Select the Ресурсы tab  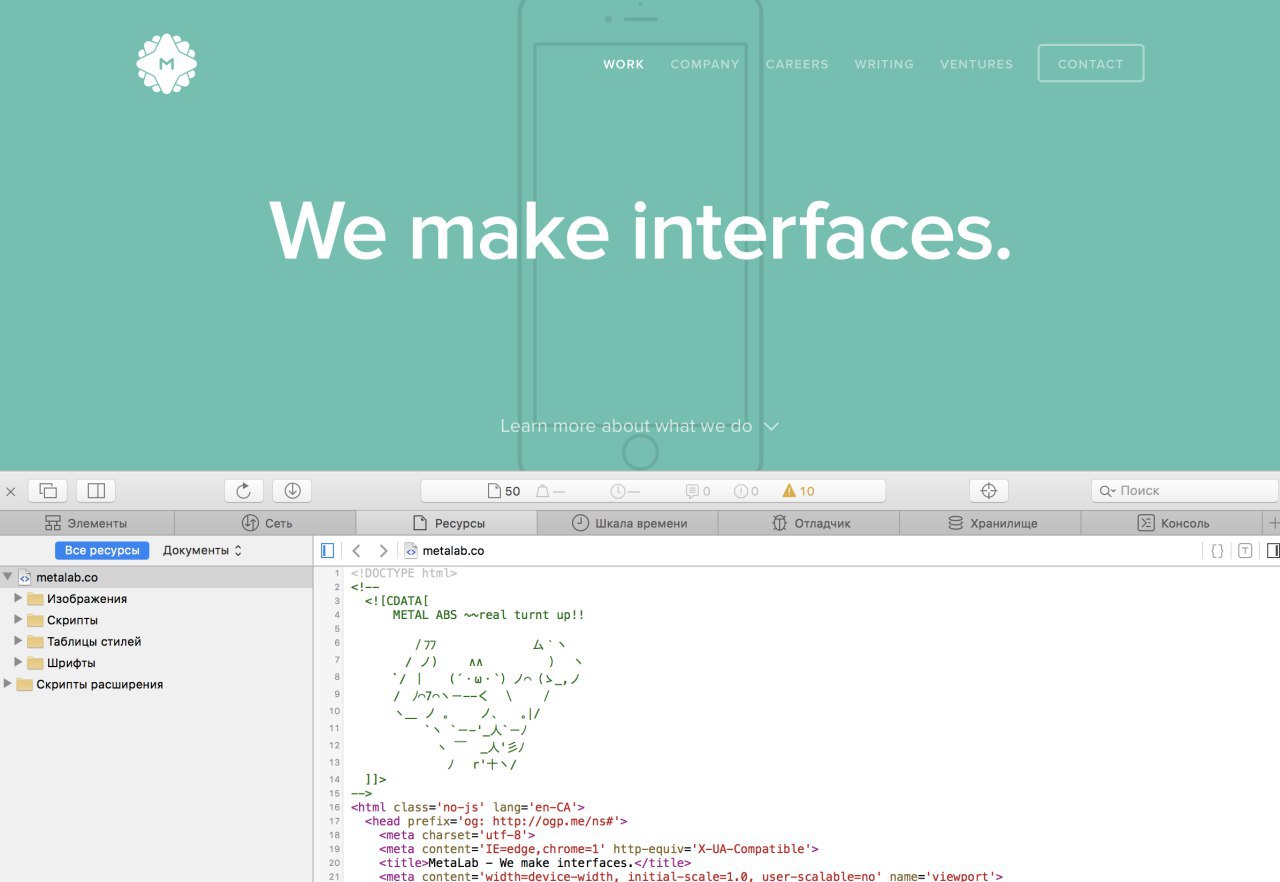pyautogui.click(x=447, y=523)
